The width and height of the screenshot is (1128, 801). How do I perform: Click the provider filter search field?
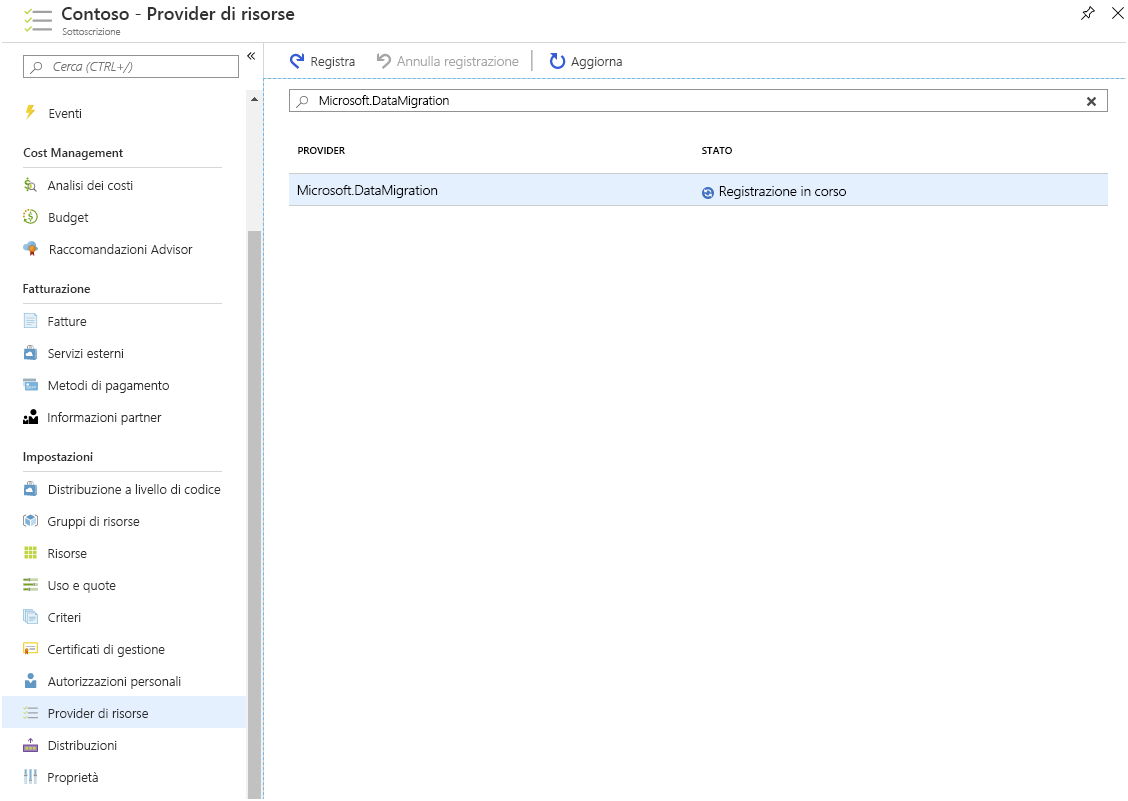[698, 101]
